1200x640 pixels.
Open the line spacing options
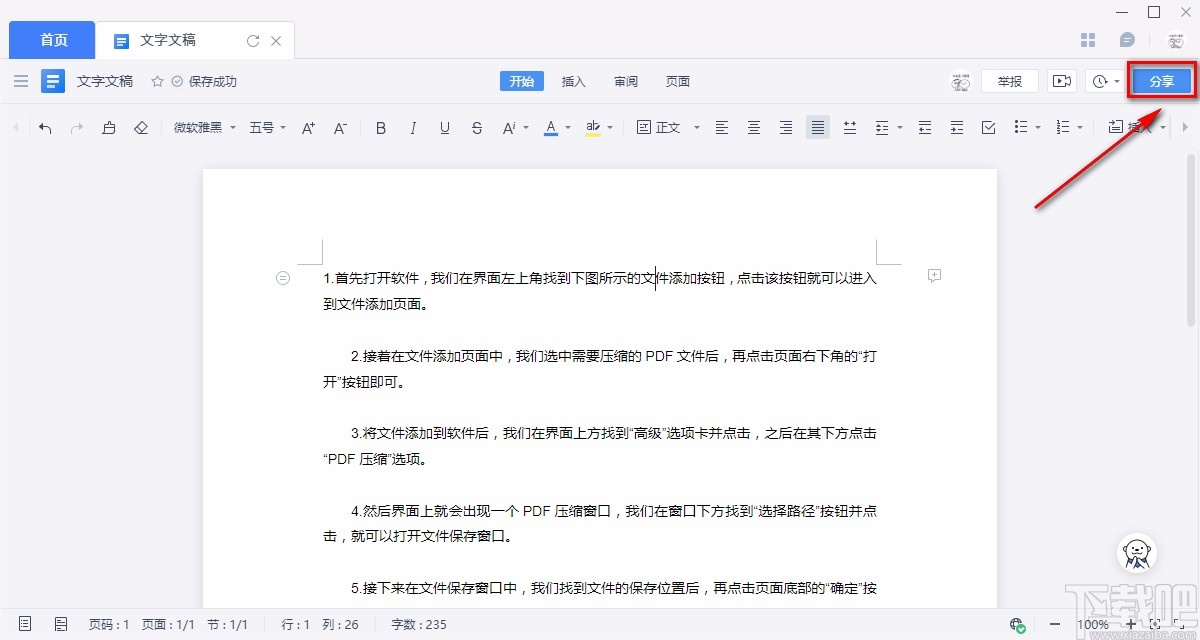[x=888, y=128]
